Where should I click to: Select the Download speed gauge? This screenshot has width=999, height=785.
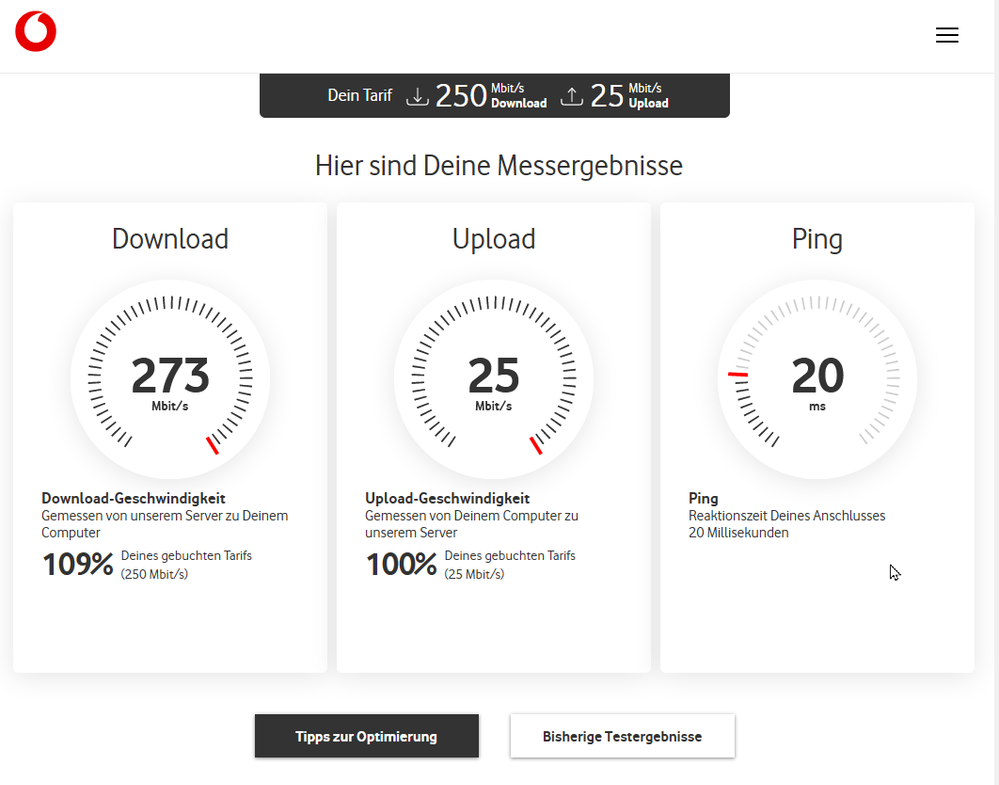tap(169, 379)
